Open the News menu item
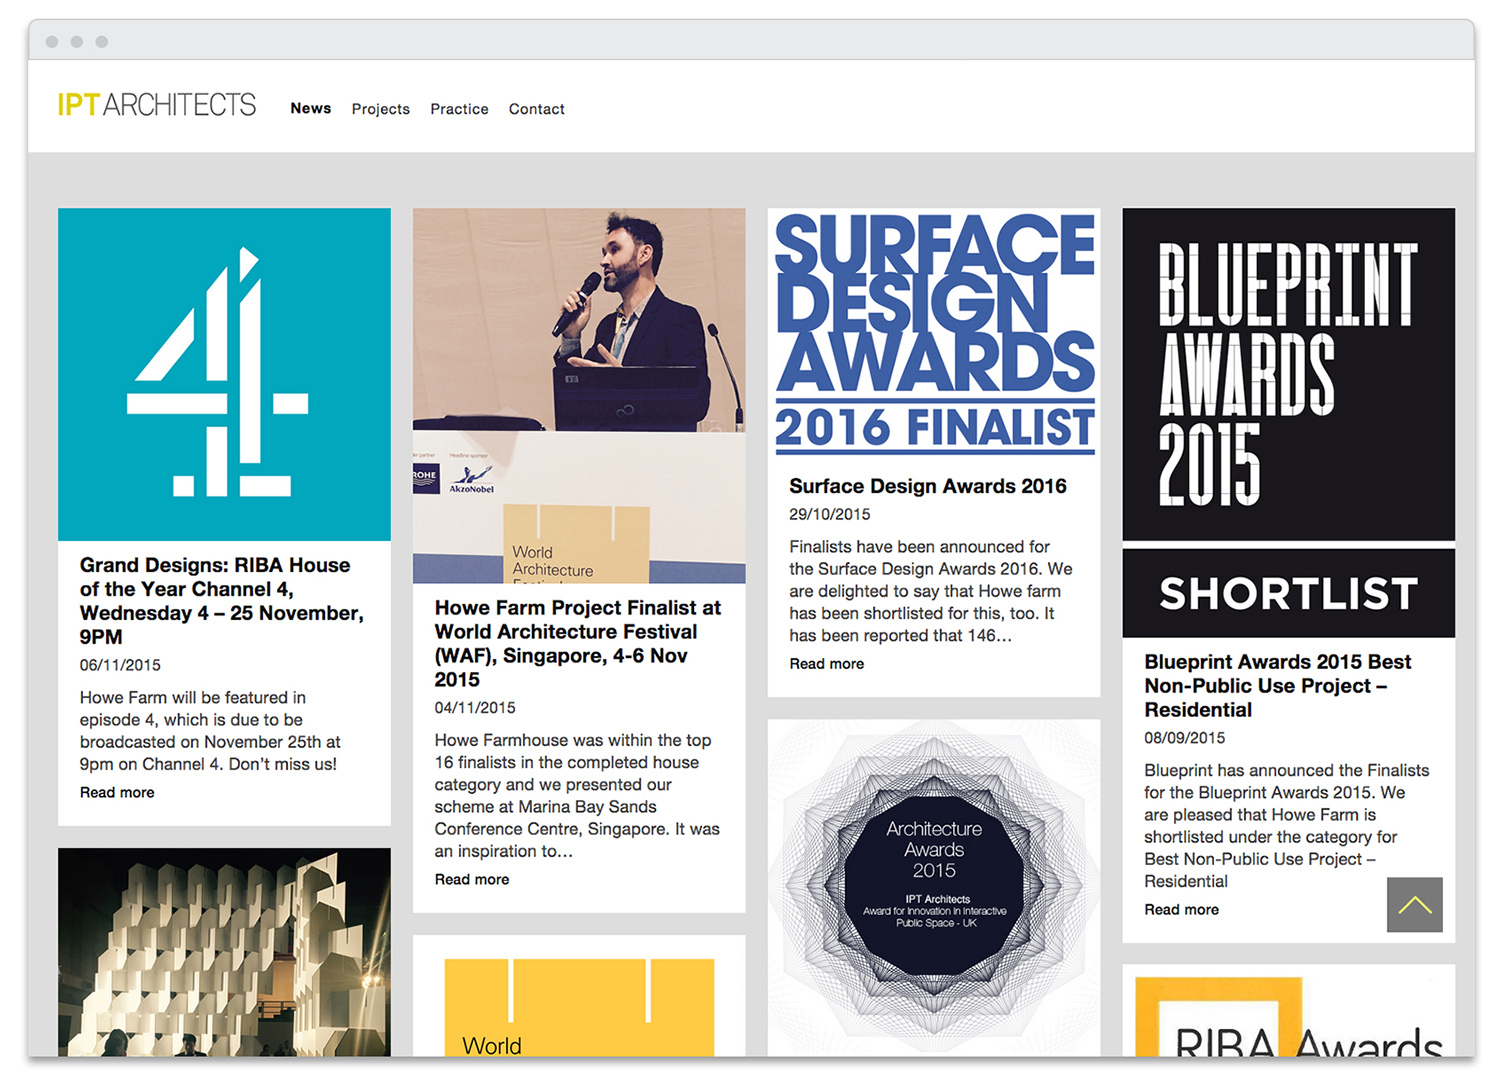The width and height of the screenshot is (1503, 1080). [x=310, y=108]
